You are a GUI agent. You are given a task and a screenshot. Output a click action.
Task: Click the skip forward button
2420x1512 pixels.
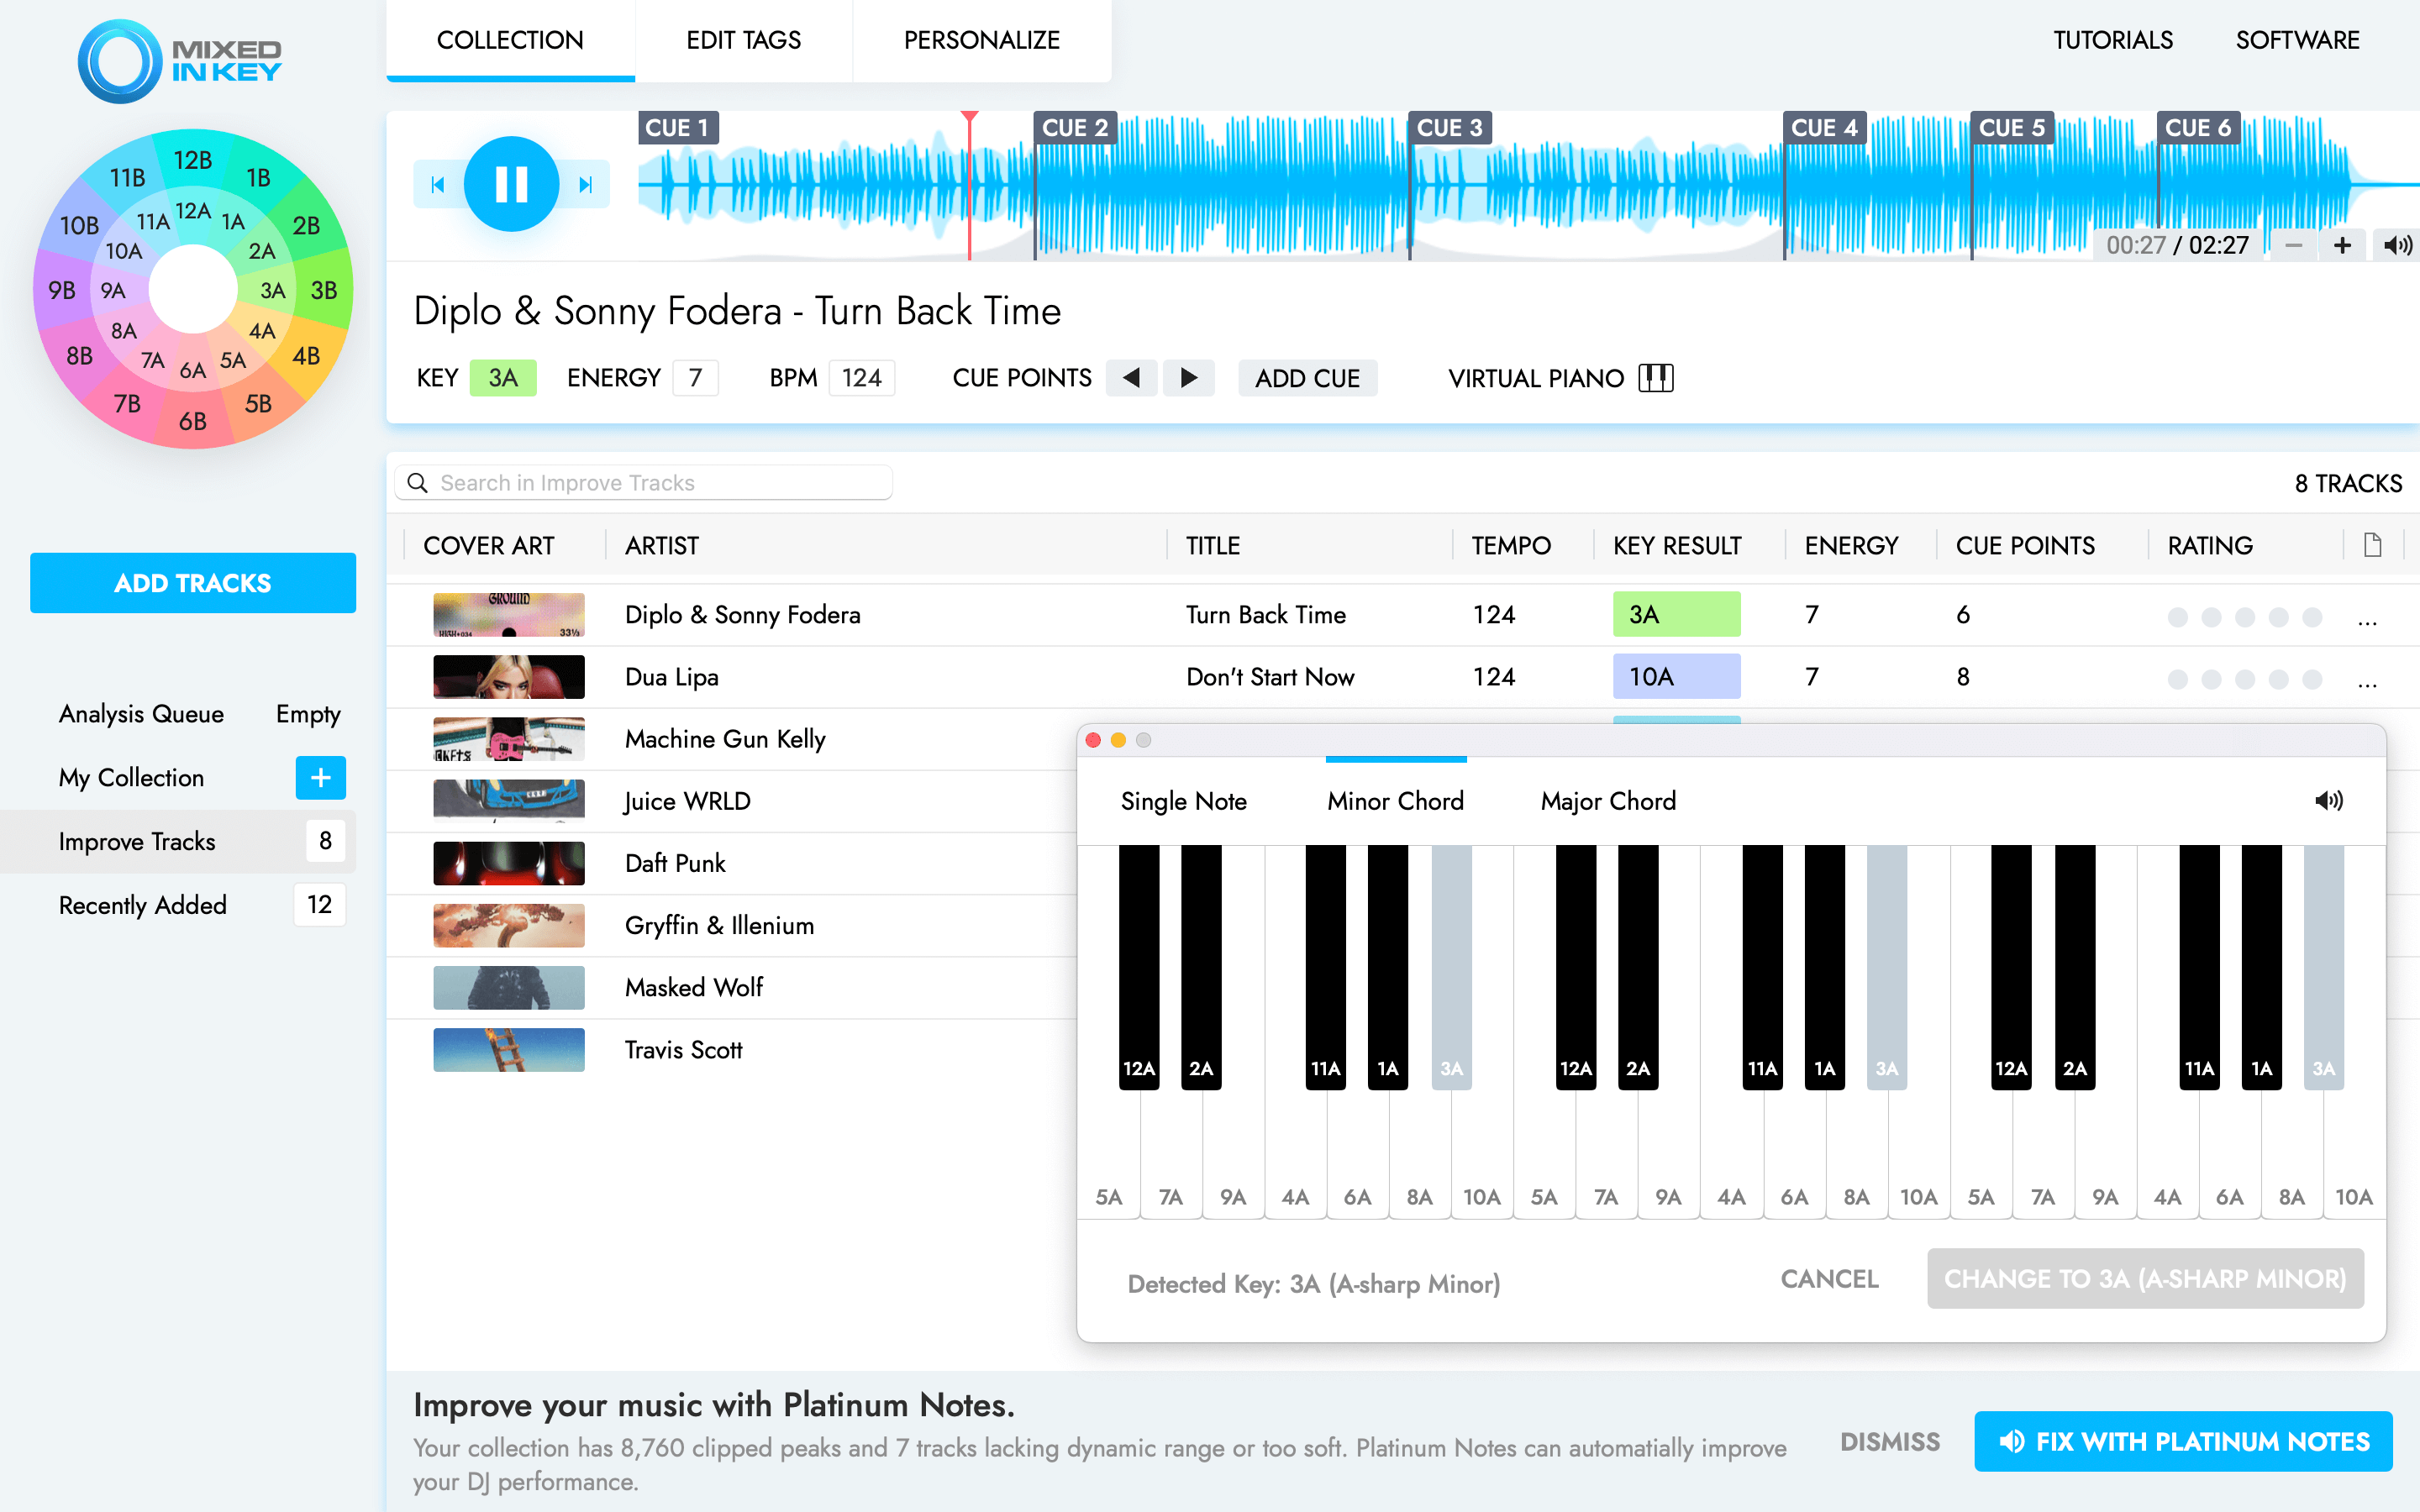pos(586,185)
